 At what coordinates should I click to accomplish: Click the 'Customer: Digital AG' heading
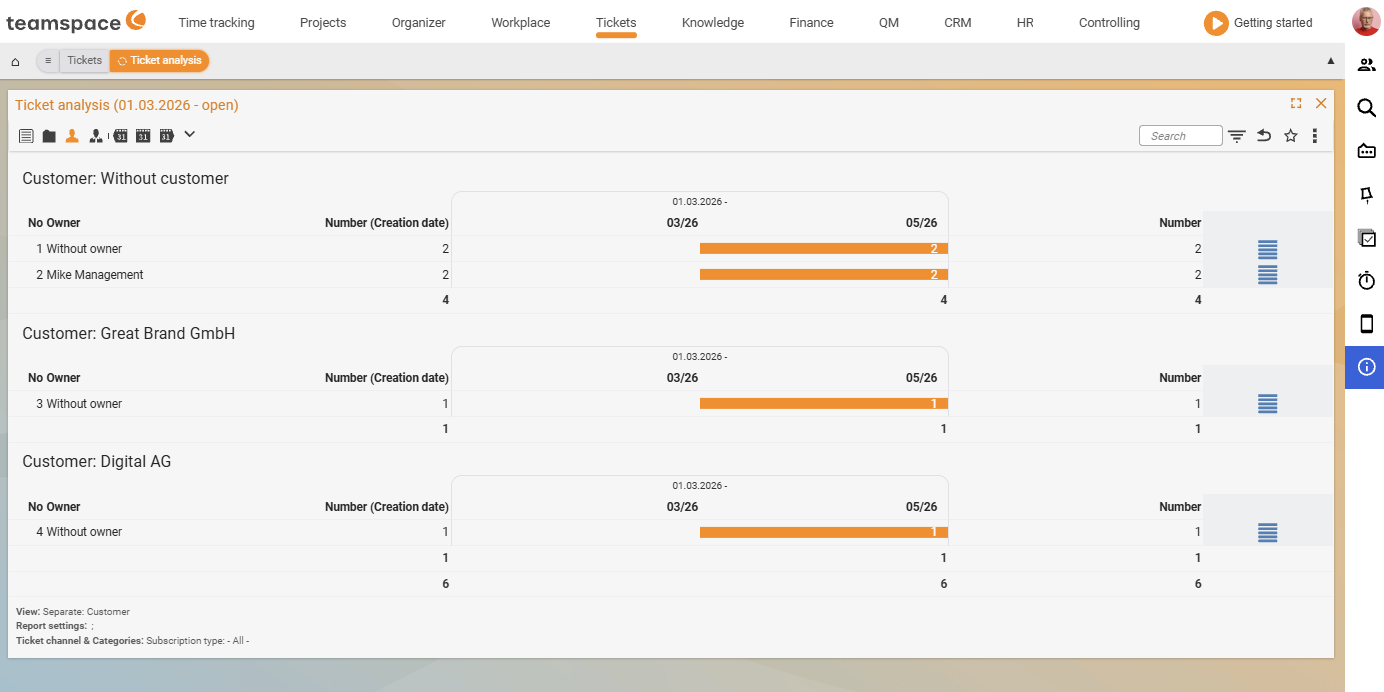tap(97, 462)
